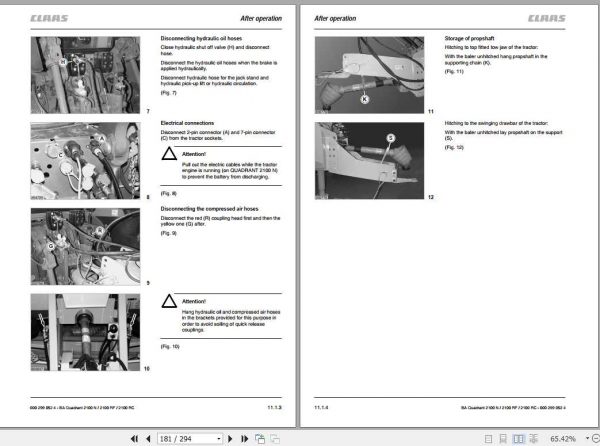Click the Attention text about hanging hoses
This screenshot has height=446, width=600.
(x=231, y=321)
